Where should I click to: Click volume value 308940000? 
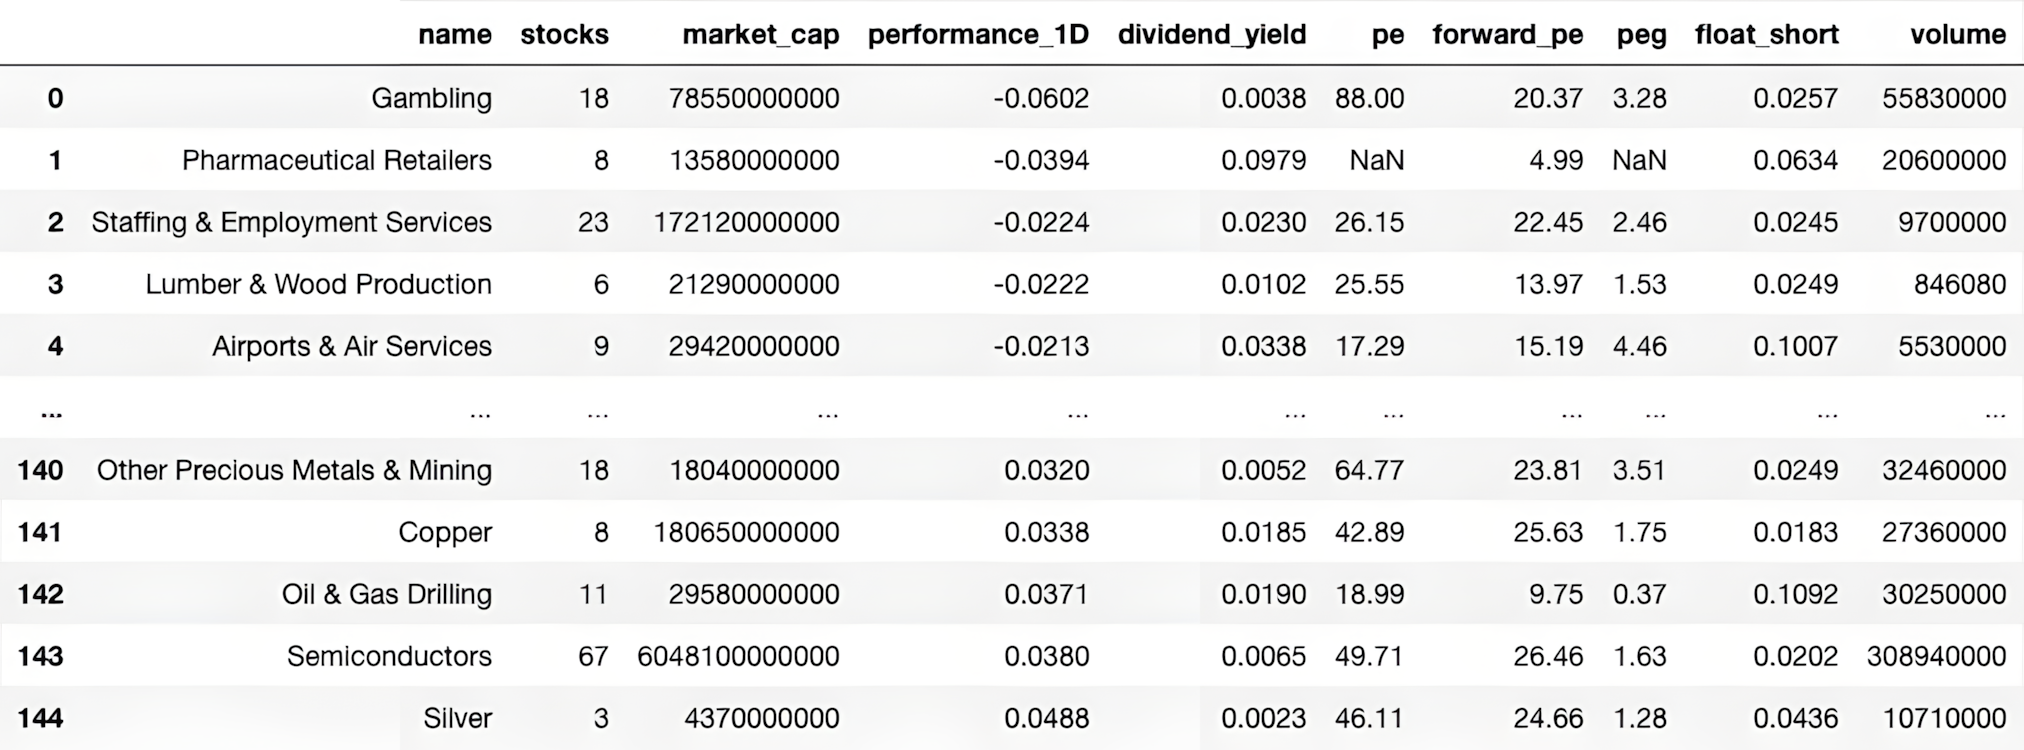(1936, 656)
